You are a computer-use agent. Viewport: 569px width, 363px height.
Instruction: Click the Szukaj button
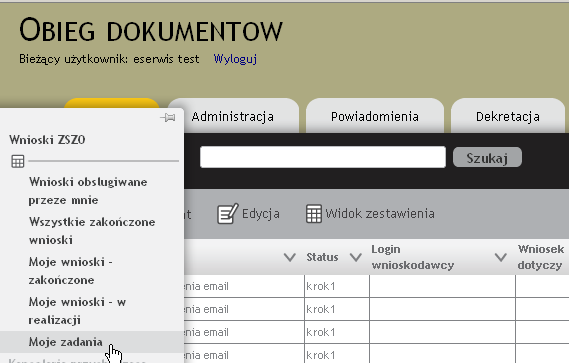click(x=487, y=158)
